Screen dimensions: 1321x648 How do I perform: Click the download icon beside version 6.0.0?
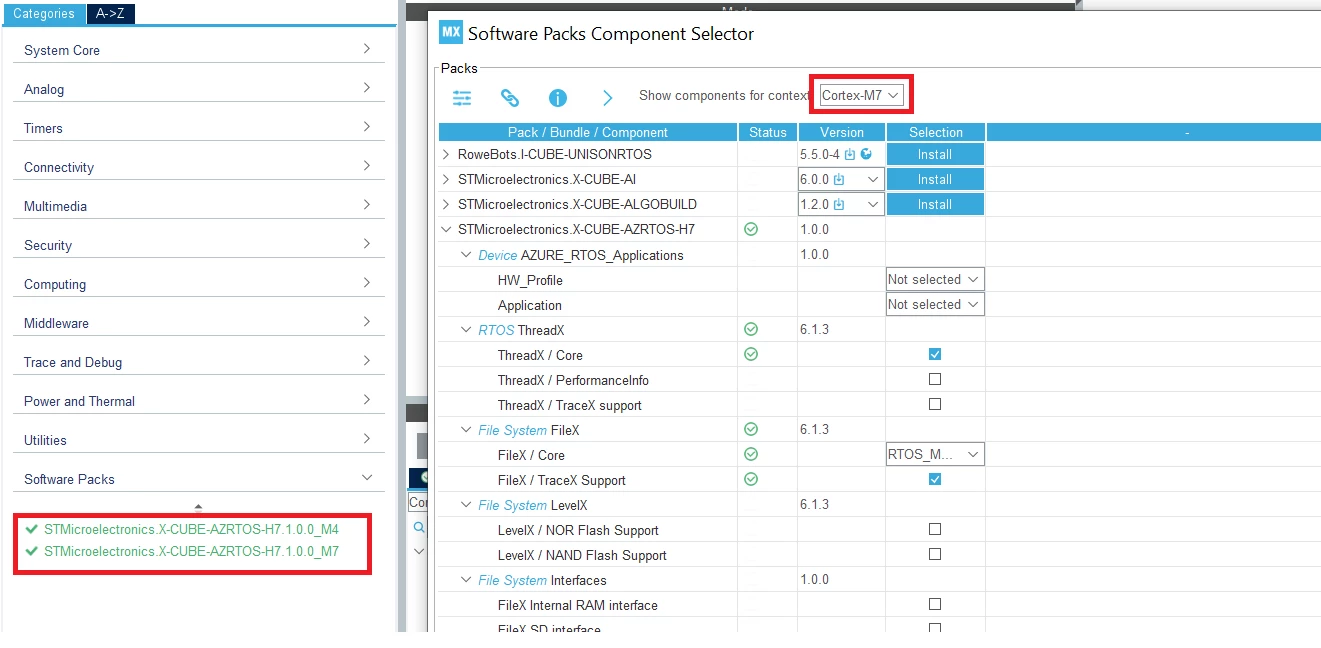point(839,180)
